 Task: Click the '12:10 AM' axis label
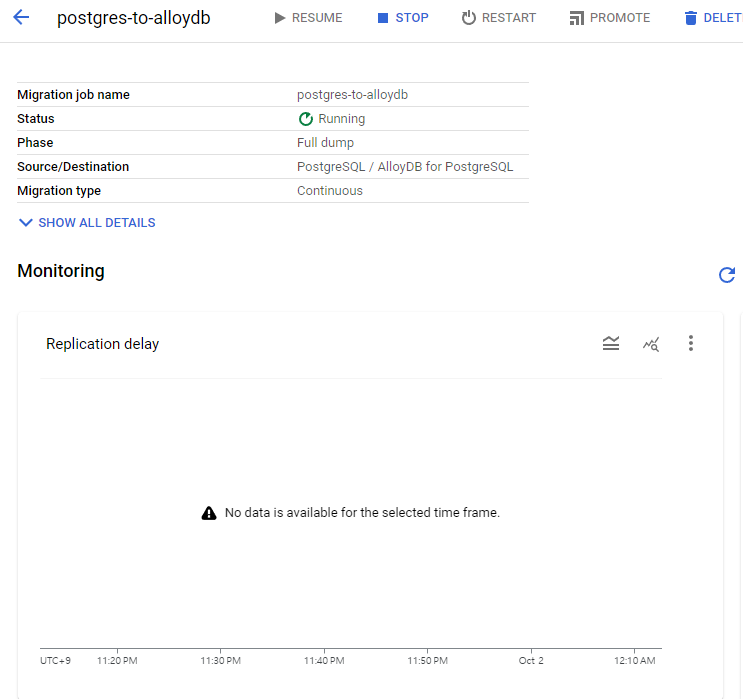[x=635, y=661]
